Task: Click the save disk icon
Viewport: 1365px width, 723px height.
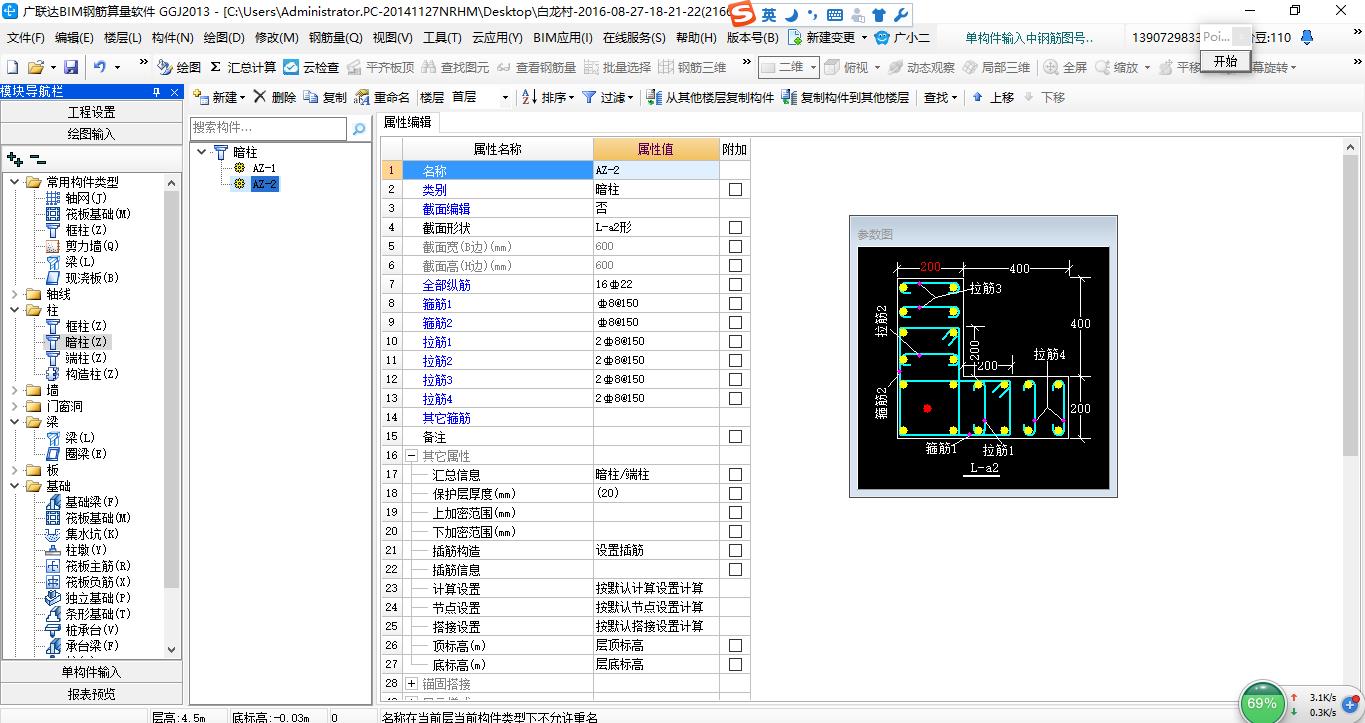Action: point(71,67)
